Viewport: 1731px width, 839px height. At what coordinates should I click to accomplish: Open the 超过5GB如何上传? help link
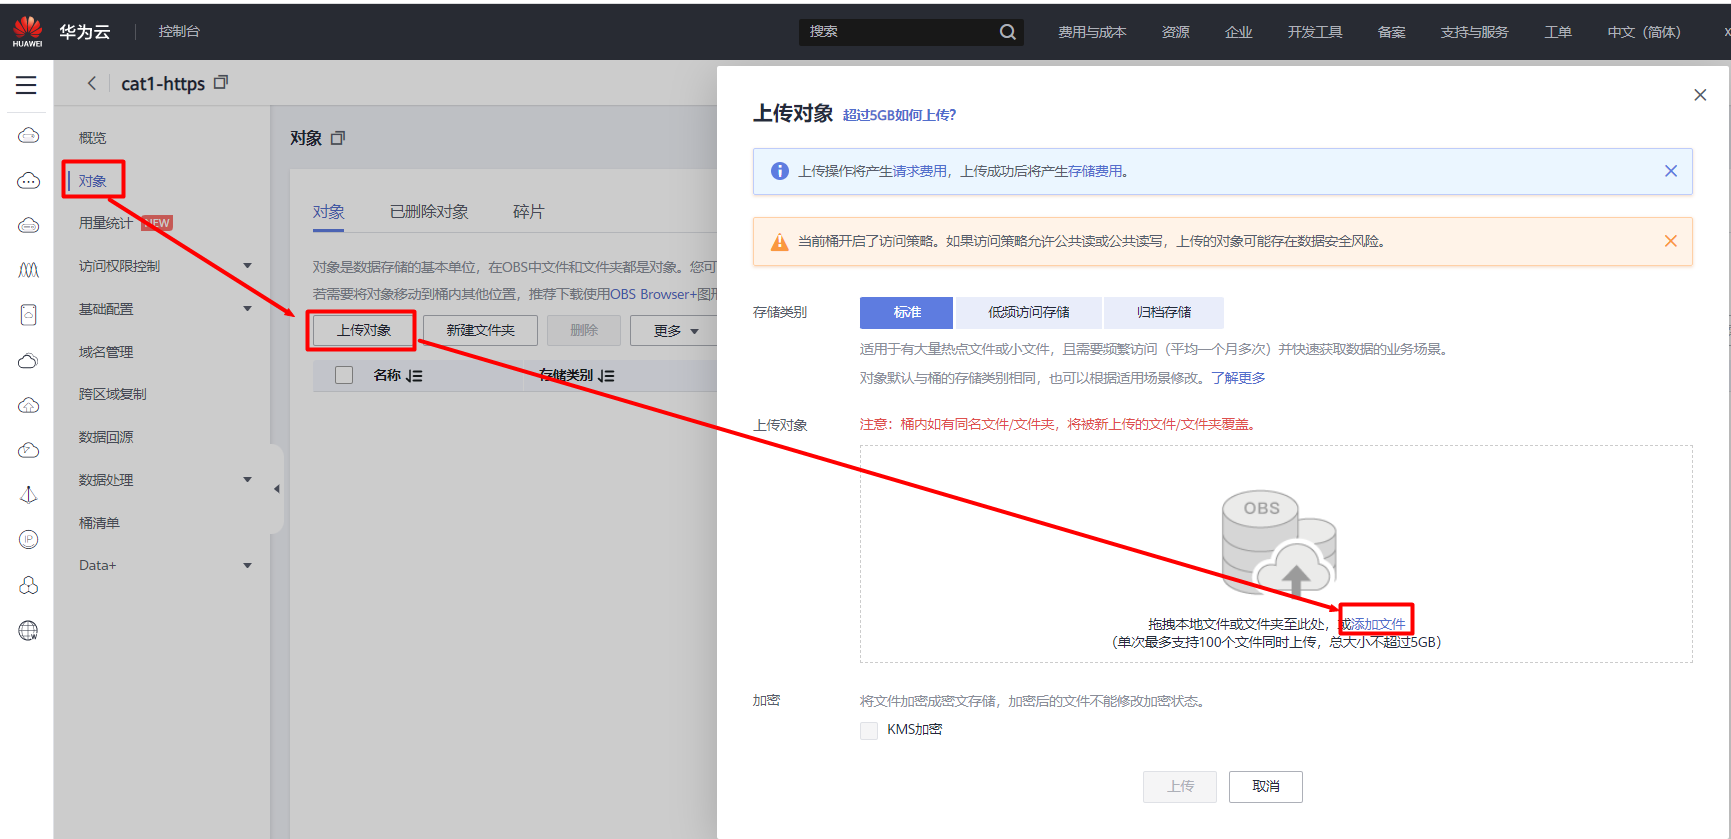[899, 115]
